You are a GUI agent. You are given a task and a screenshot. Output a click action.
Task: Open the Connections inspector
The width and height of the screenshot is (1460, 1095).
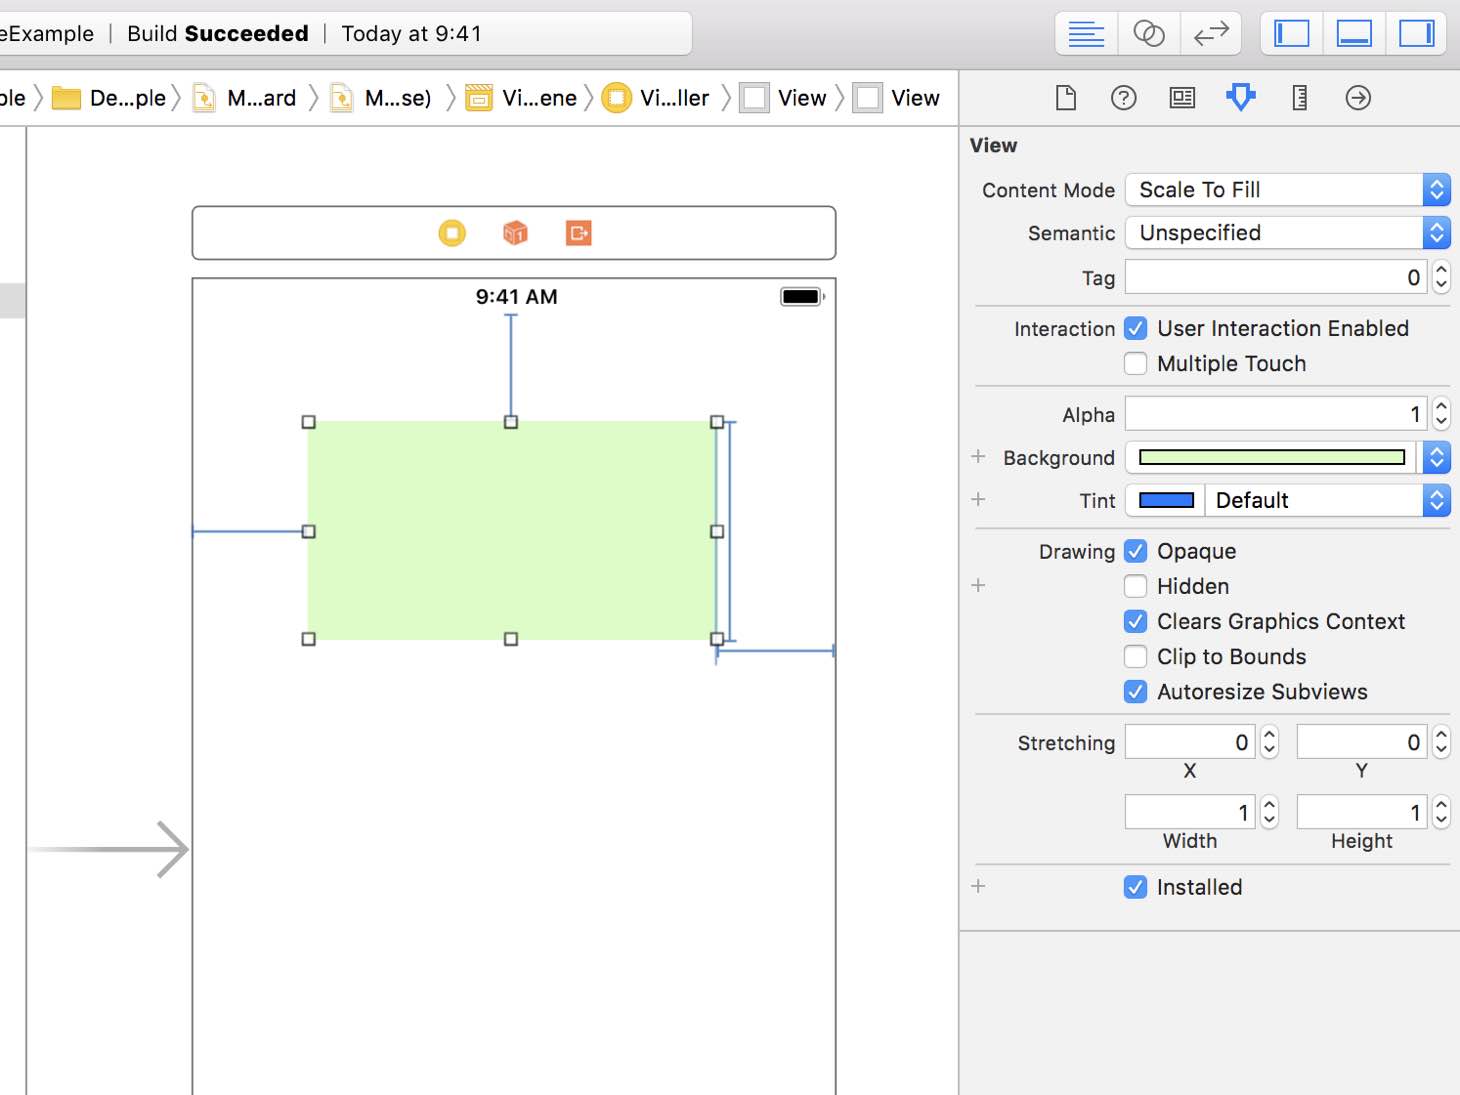pyautogui.click(x=1358, y=98)
